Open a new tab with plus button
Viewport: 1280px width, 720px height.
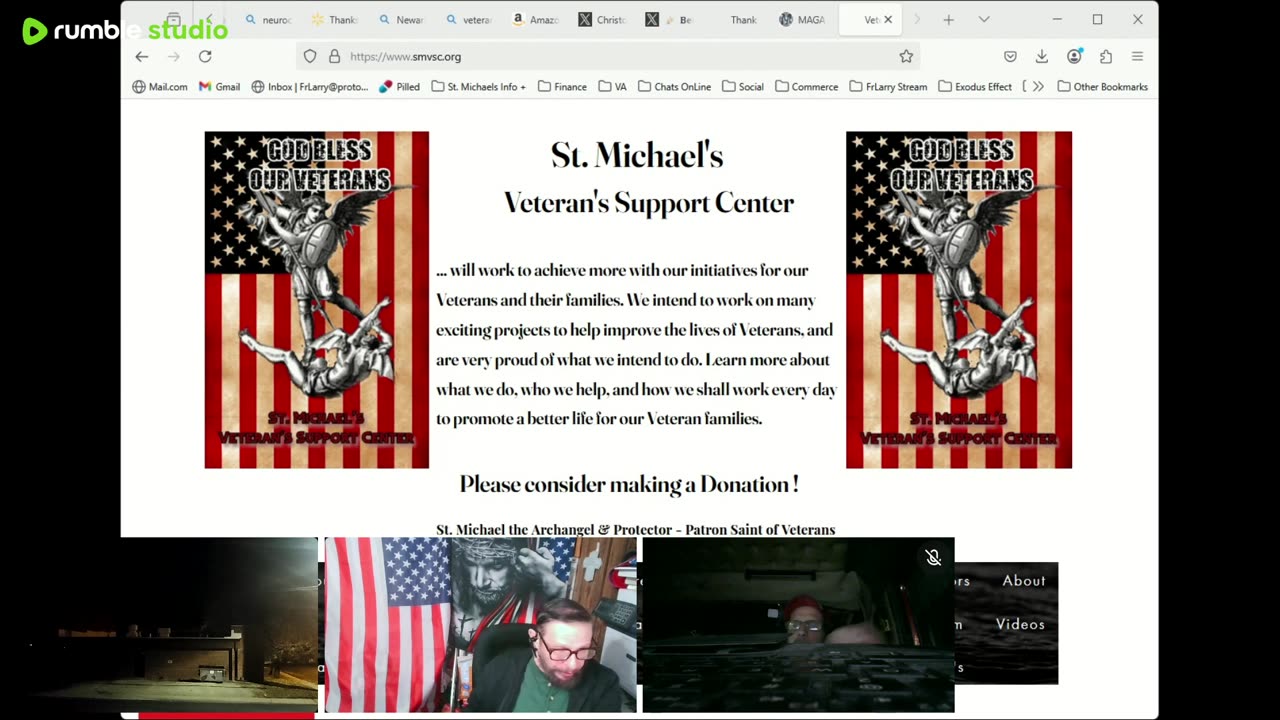pyautogui.click(x=948, y=20)
